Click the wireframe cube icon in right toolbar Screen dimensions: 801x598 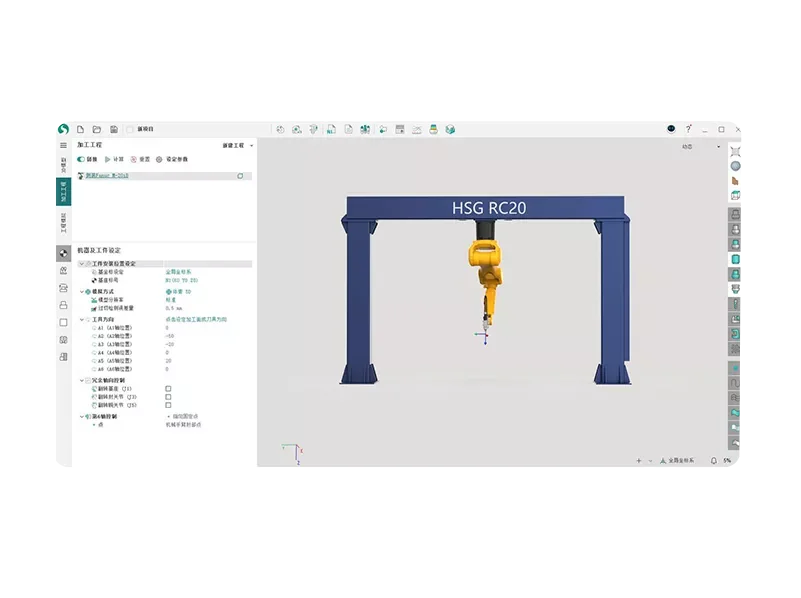tap(735, 195)
